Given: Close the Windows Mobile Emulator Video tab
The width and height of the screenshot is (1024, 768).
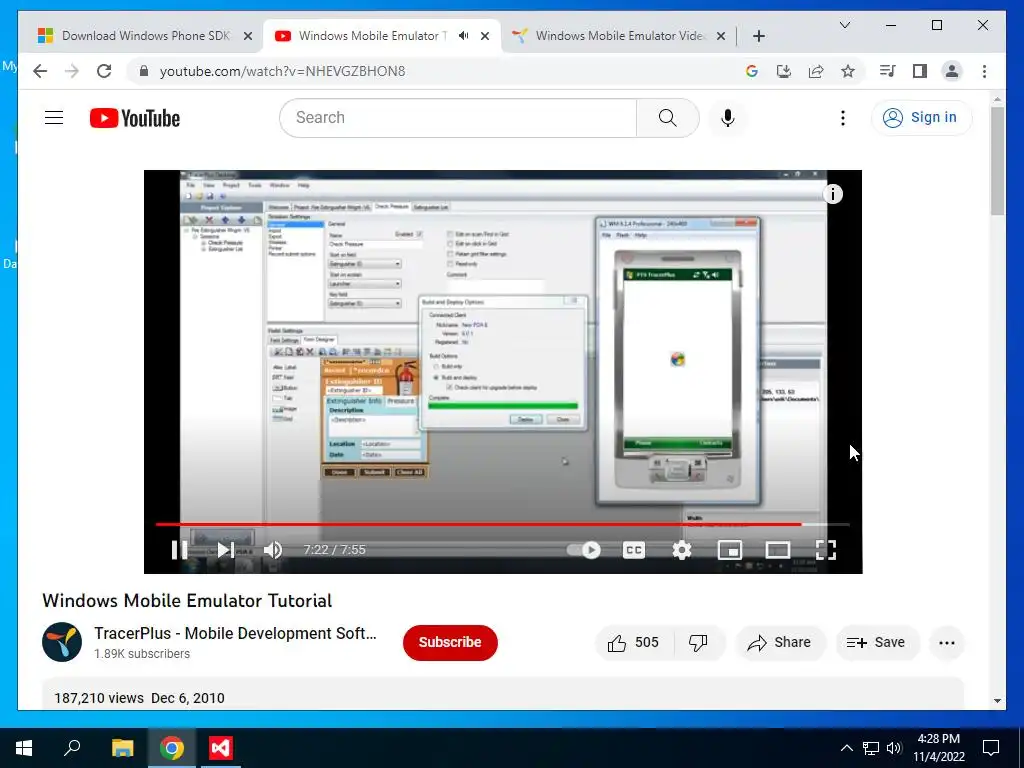Looking at the screenshot, I should (x=721, y=36).
